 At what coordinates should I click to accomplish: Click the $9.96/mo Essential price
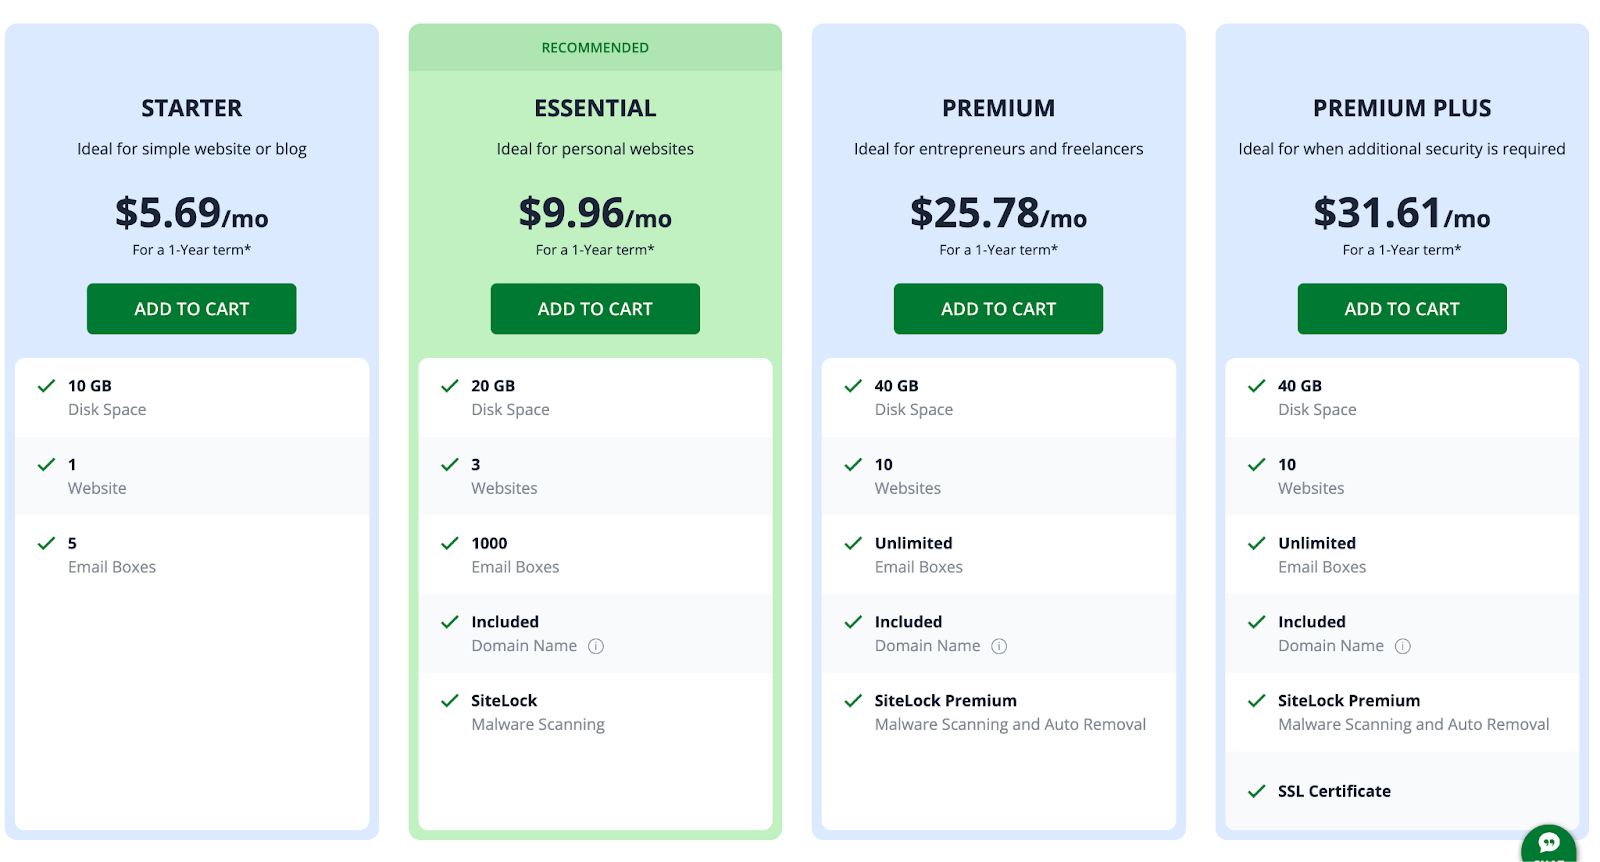click(x=595, y=213)
